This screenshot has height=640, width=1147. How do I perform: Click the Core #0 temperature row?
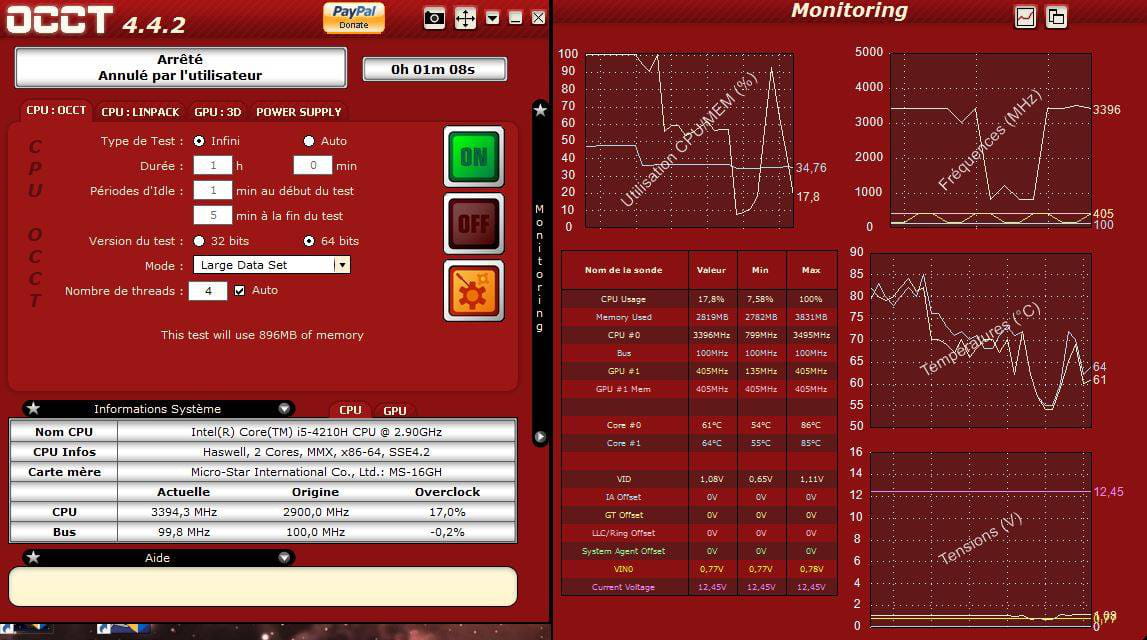tap(699, 425)
